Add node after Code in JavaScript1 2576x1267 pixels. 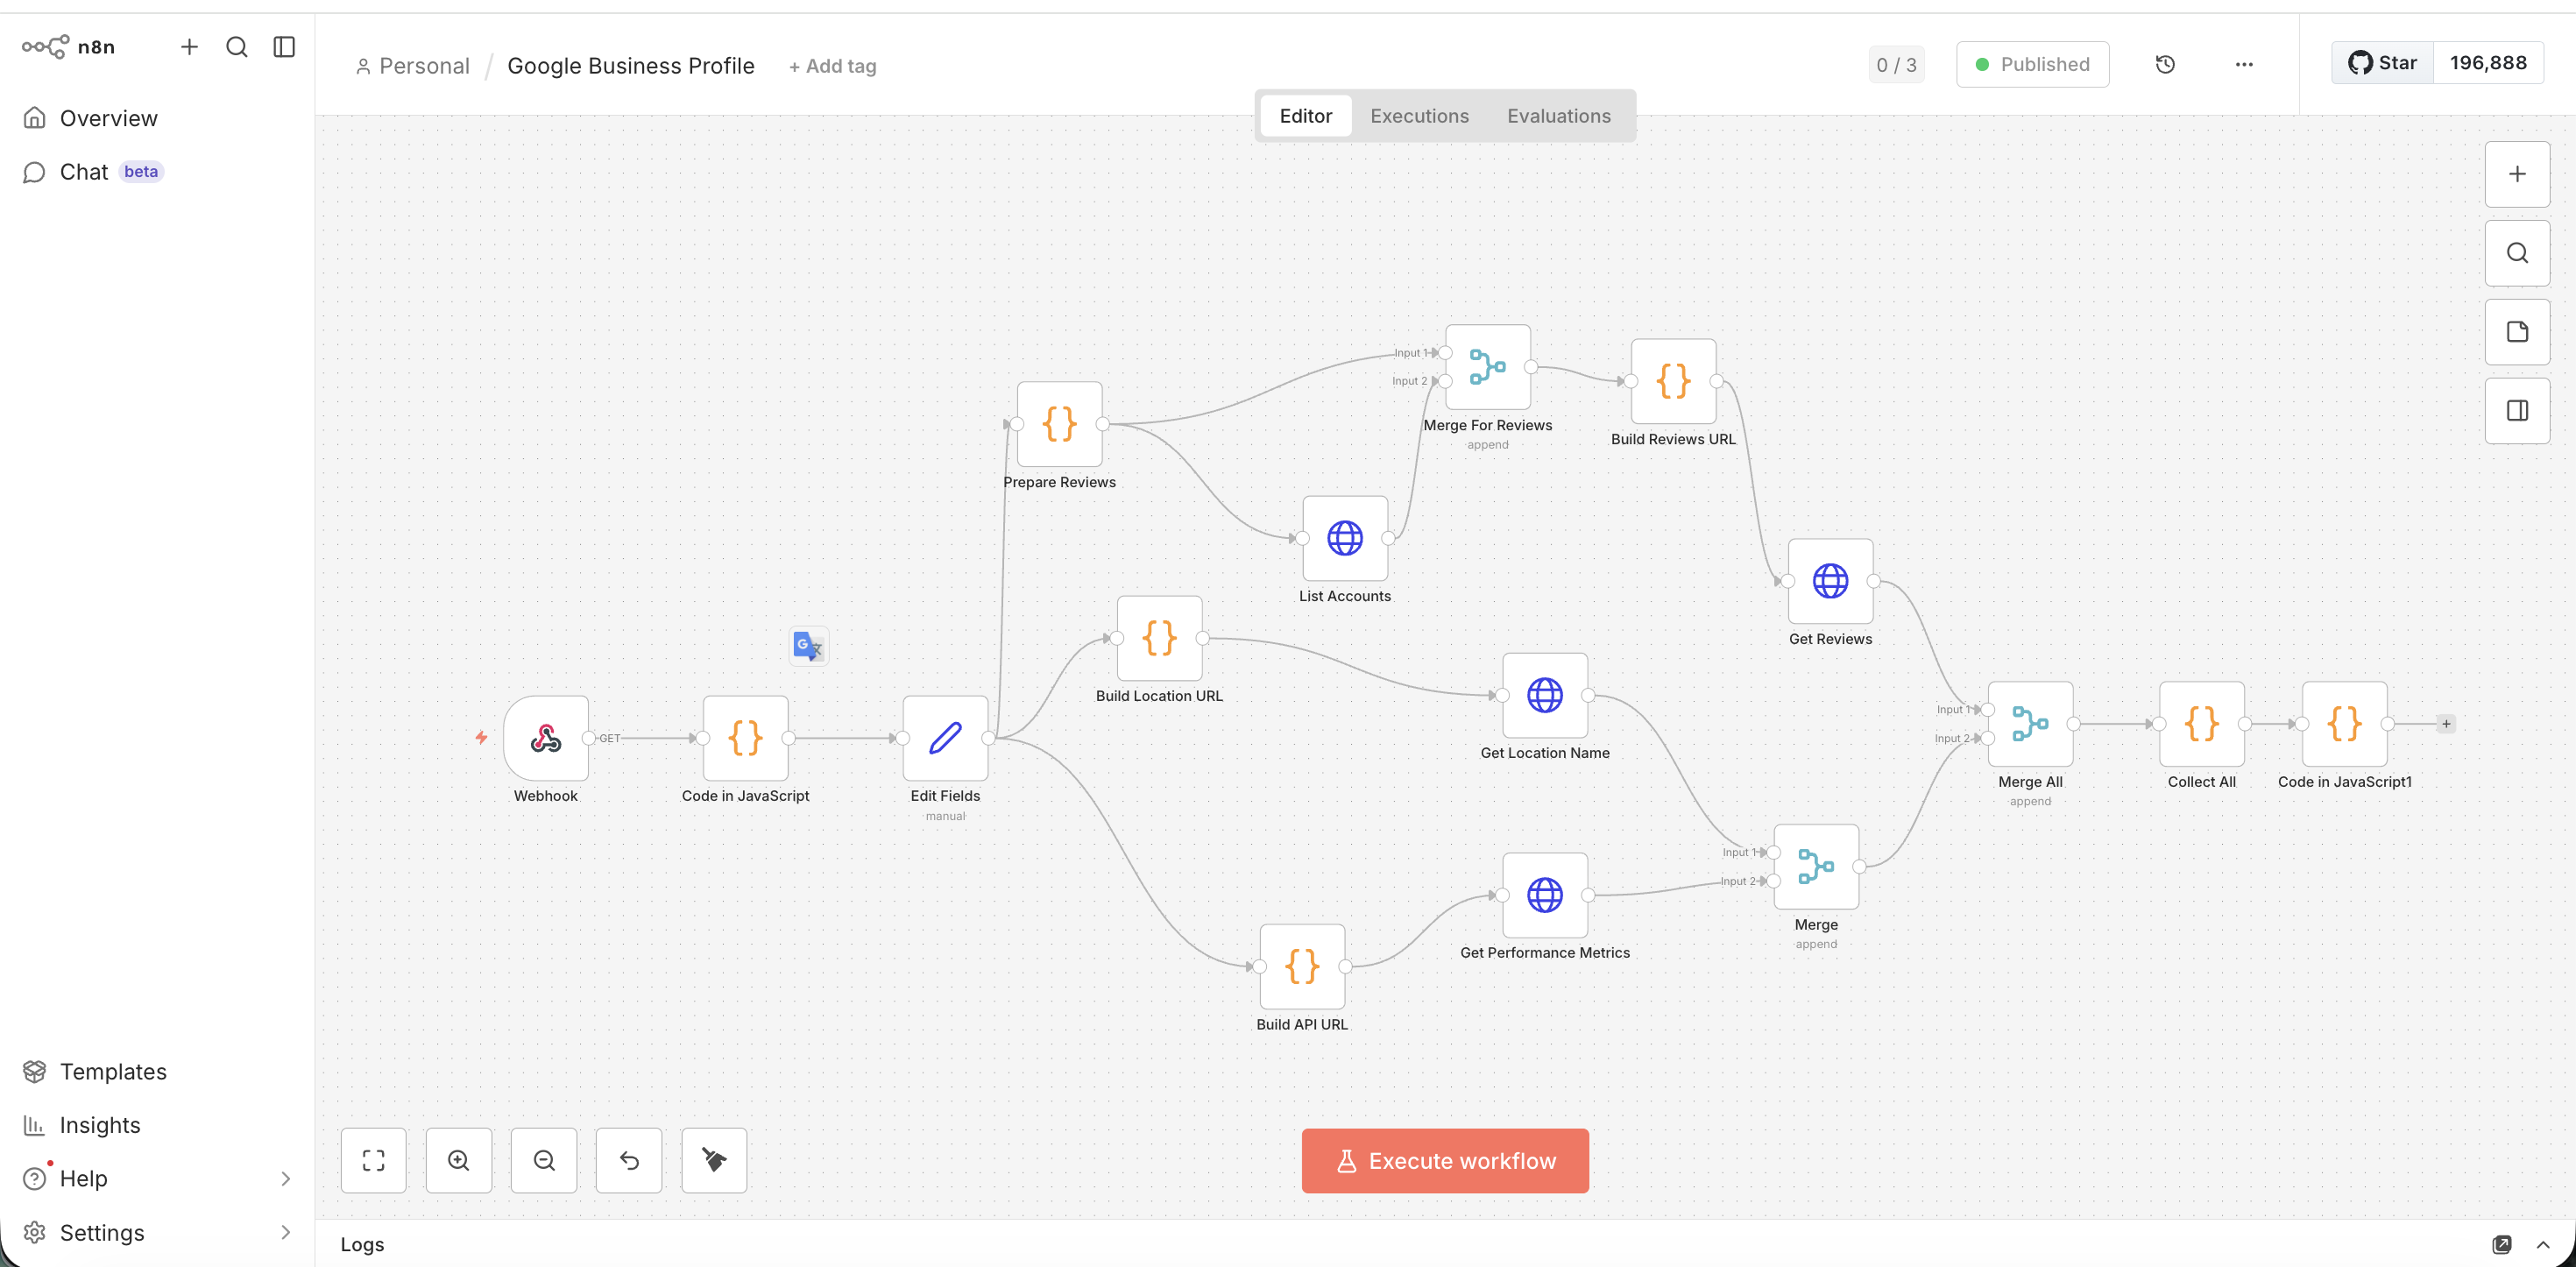pos(2446,724)
